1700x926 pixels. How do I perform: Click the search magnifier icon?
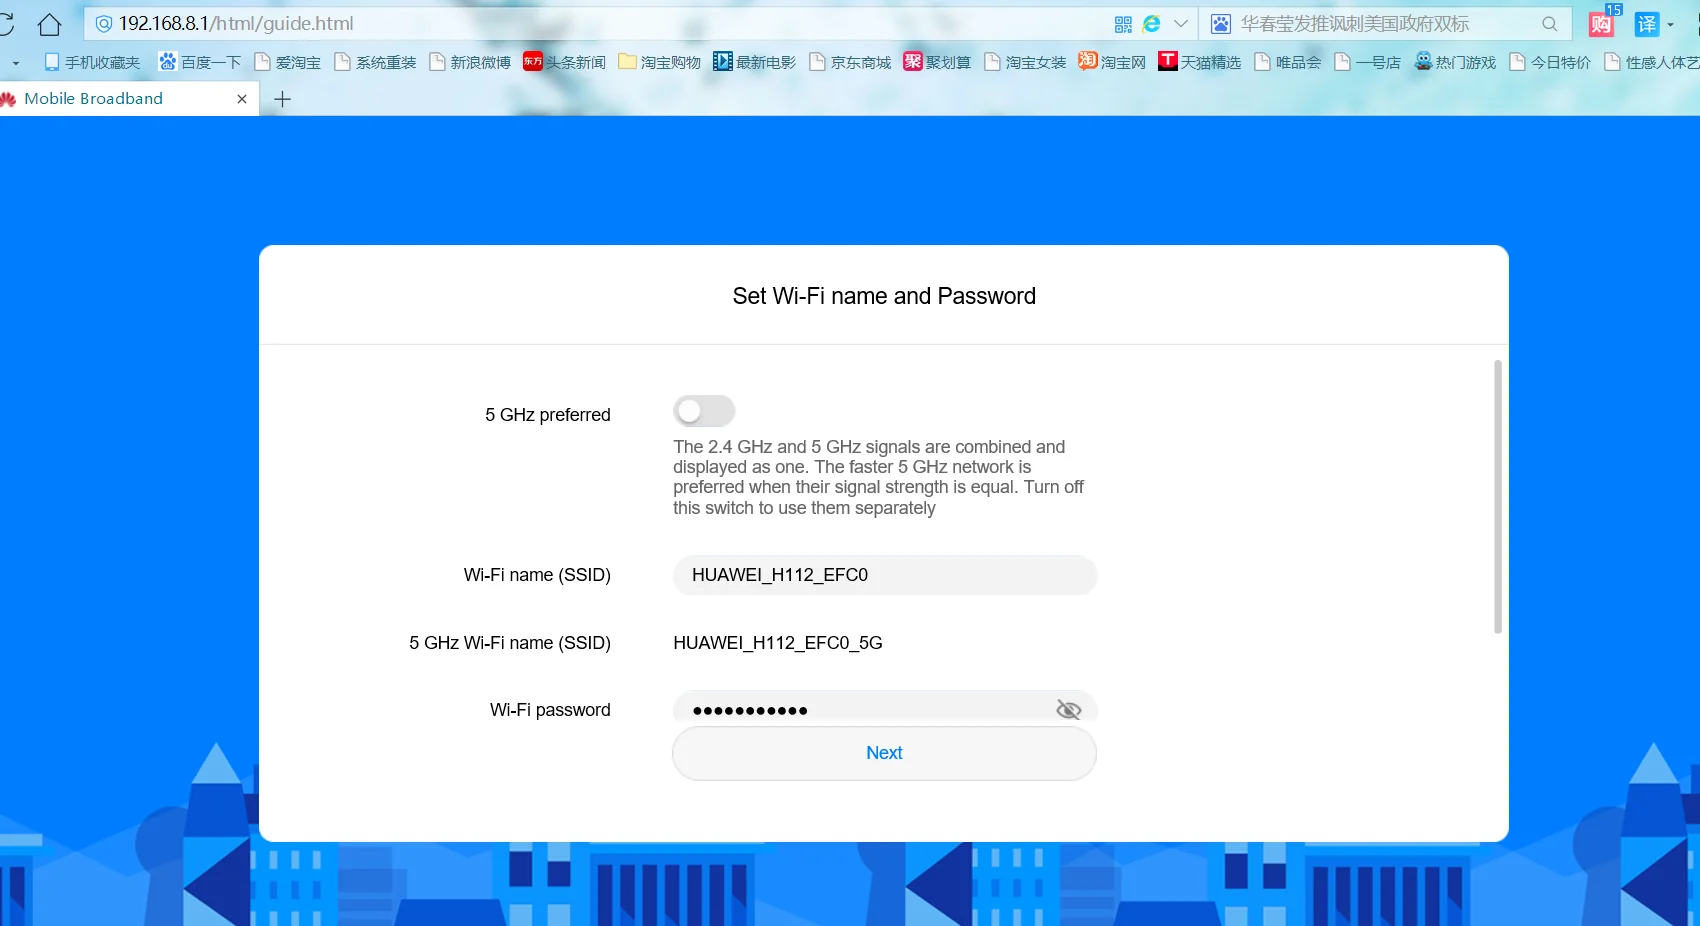coord(1549,24)
